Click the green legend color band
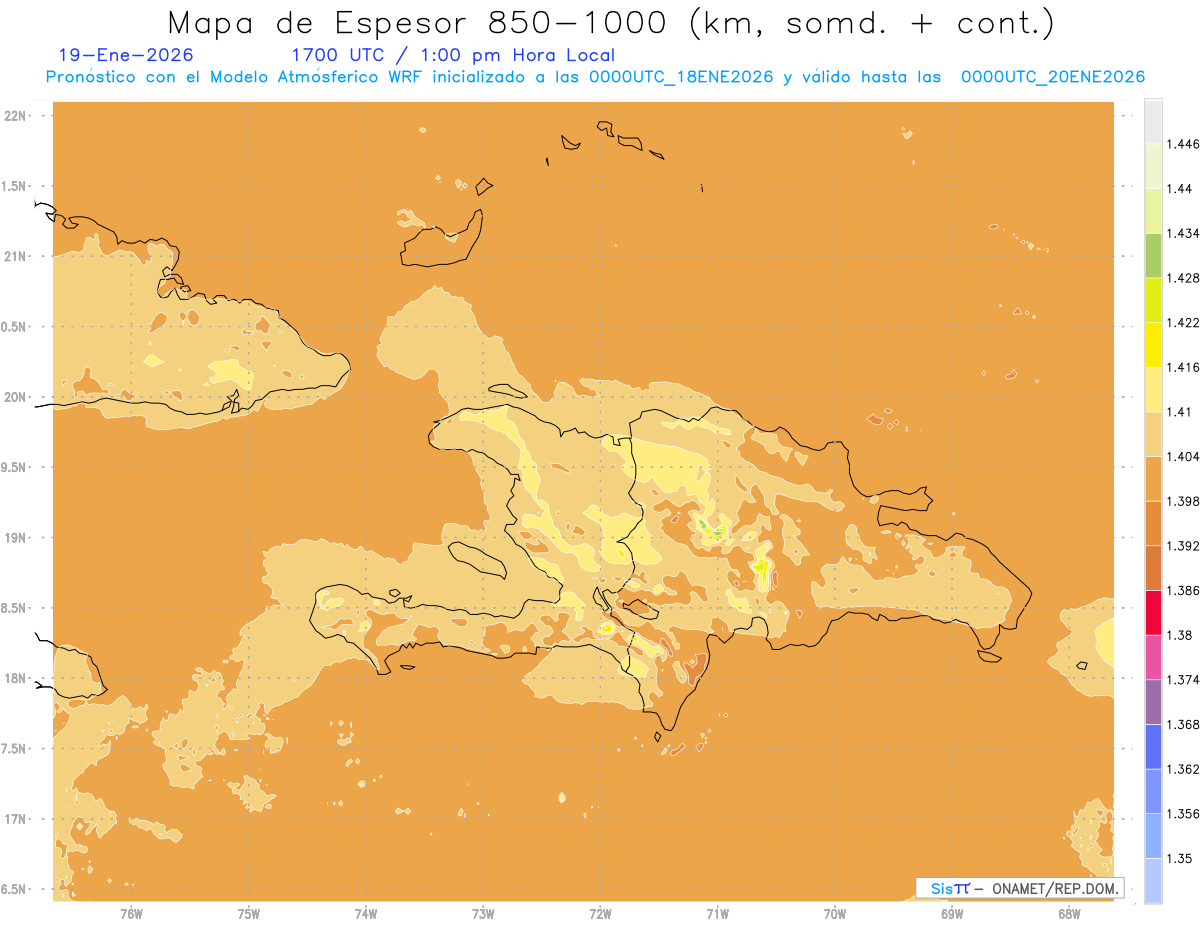The image size is (1200, 927). click(1153, 255)
